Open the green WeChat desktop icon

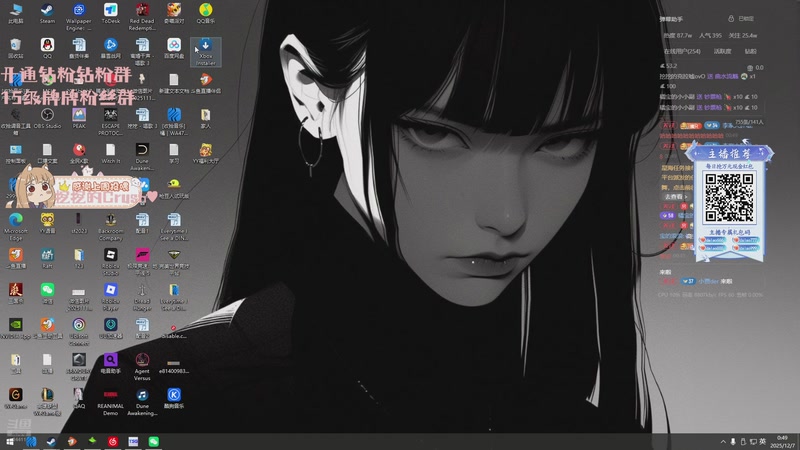pyautogui.click(x=47, y=293)
